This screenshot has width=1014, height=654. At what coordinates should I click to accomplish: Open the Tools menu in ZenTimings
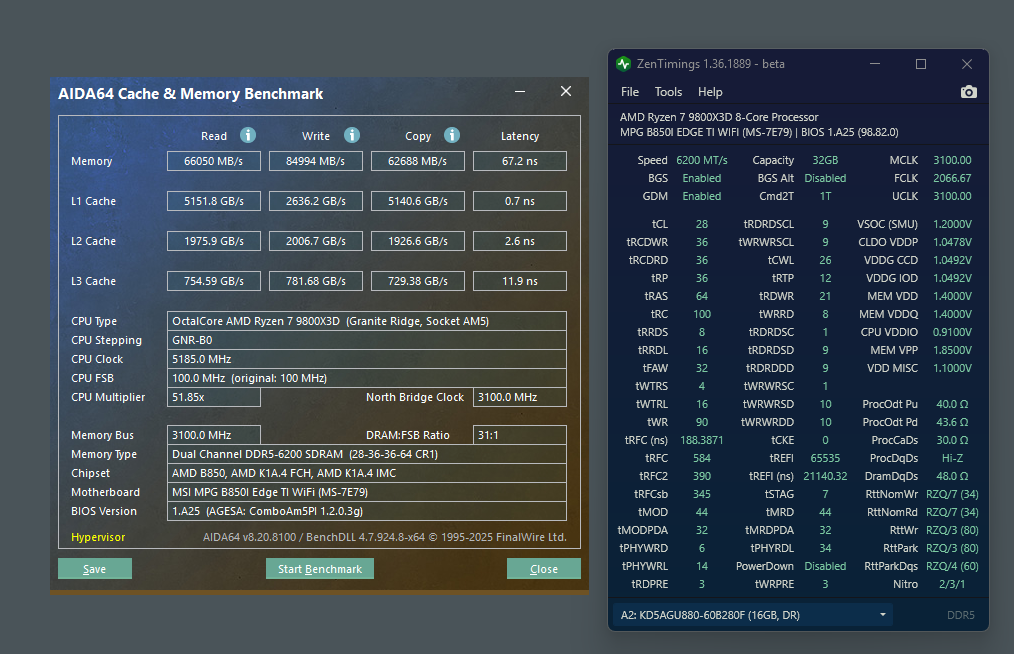668,92
